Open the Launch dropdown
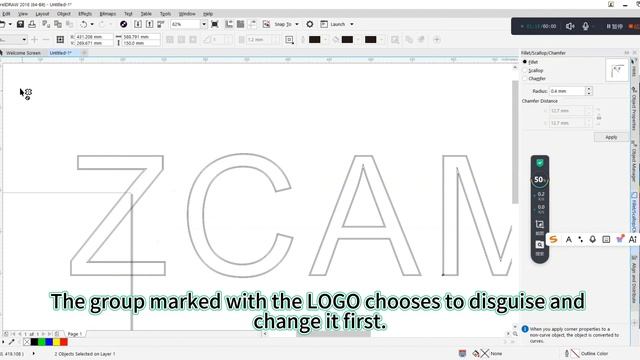This screenshot has width=640, height=360. point(352,24)
